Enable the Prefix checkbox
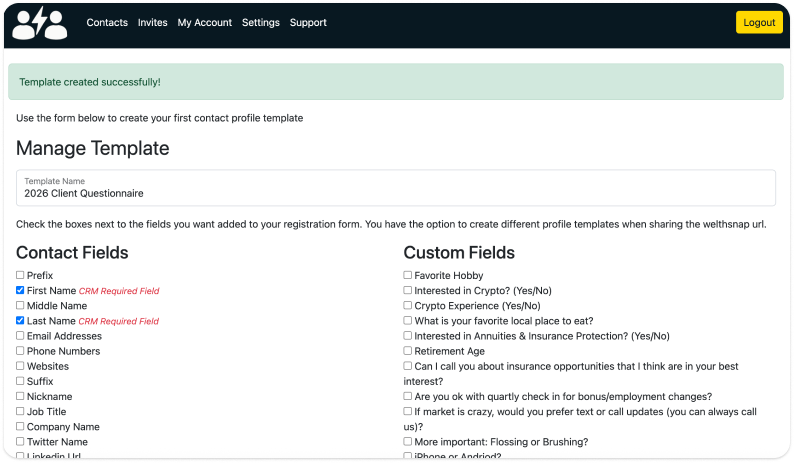This screenshot has height=463, width=794. pyautogui.click(x=21, y=275)
